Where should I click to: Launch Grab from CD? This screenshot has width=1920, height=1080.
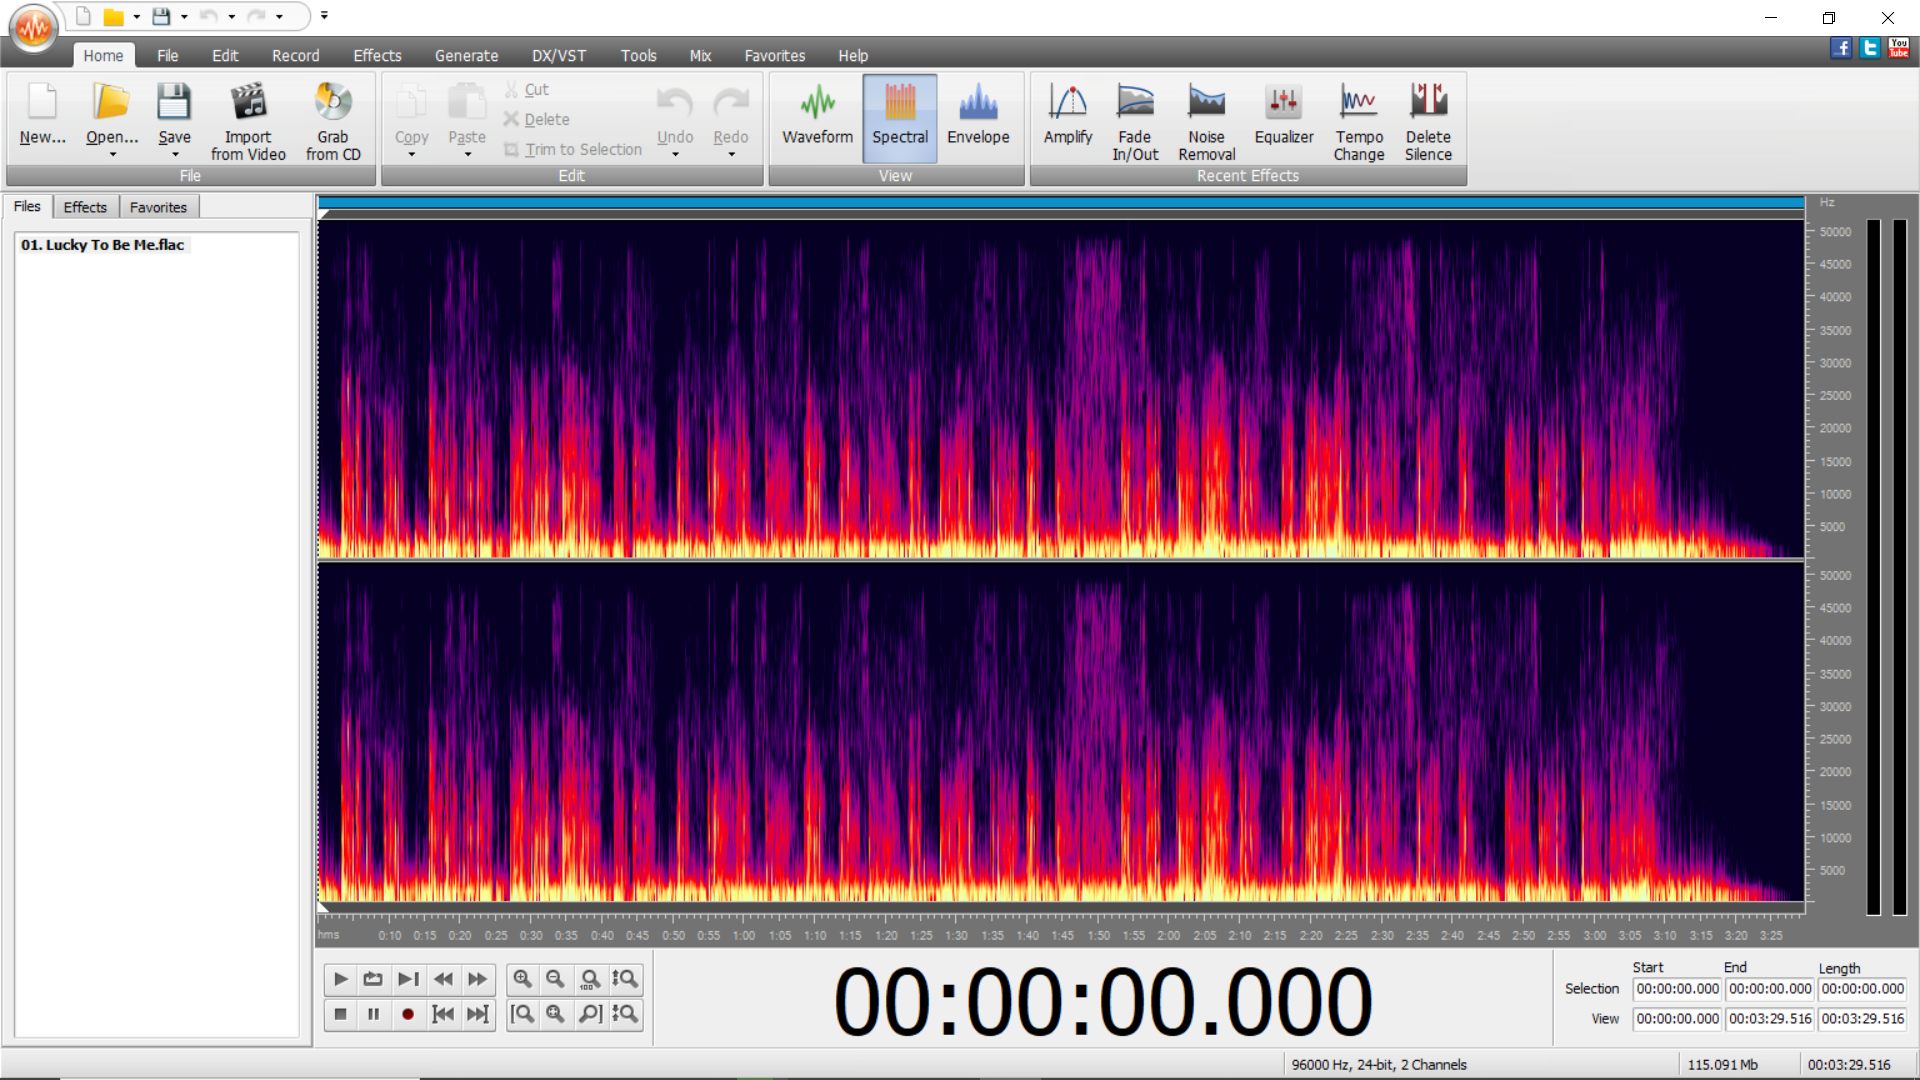coord(333,120)
